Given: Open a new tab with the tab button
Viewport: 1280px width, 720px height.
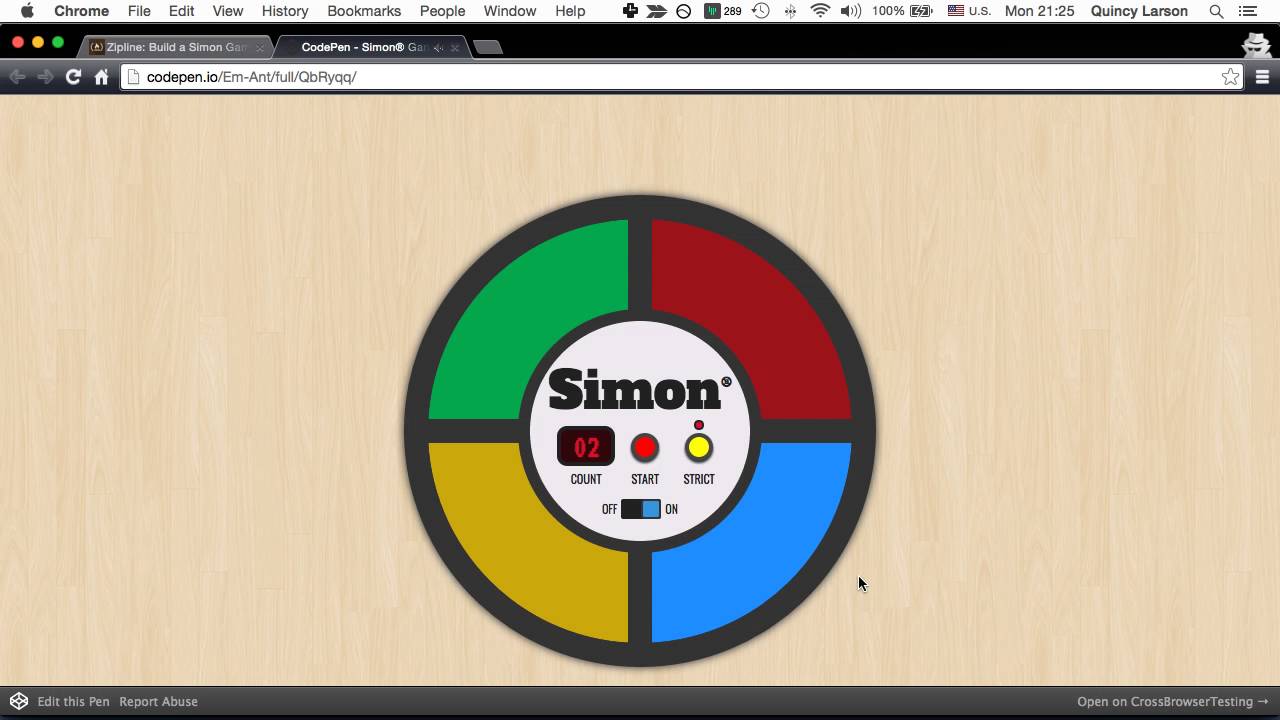Looking at the screenshot, I should pyautogui.click(x=487, y=47).
